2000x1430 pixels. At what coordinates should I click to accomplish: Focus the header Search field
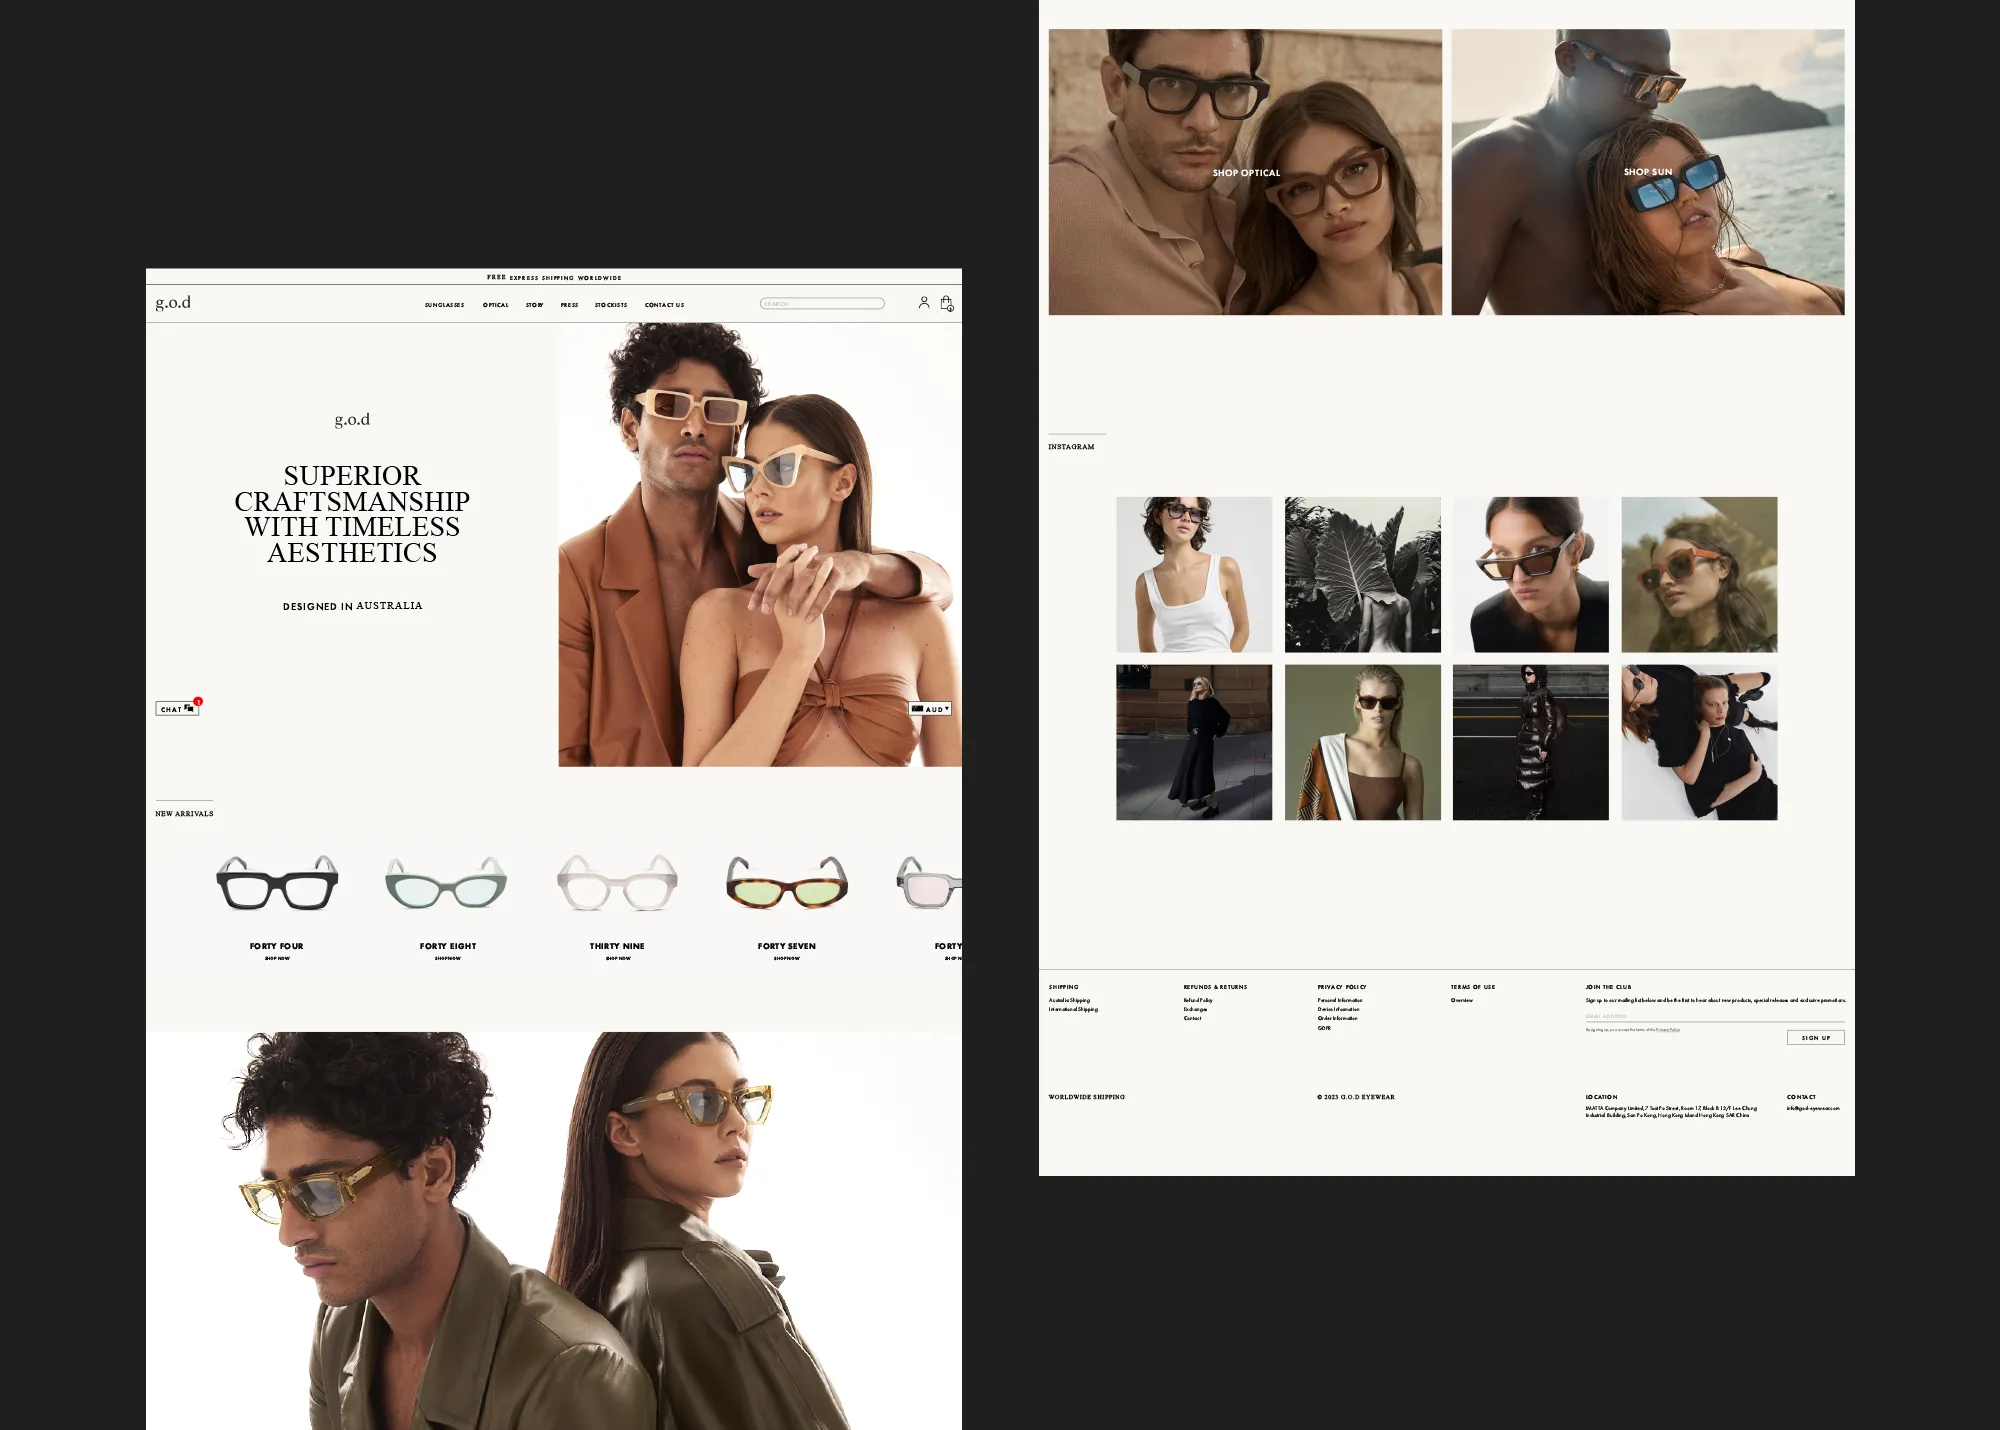pyautogui.click(x=822, y=303)
